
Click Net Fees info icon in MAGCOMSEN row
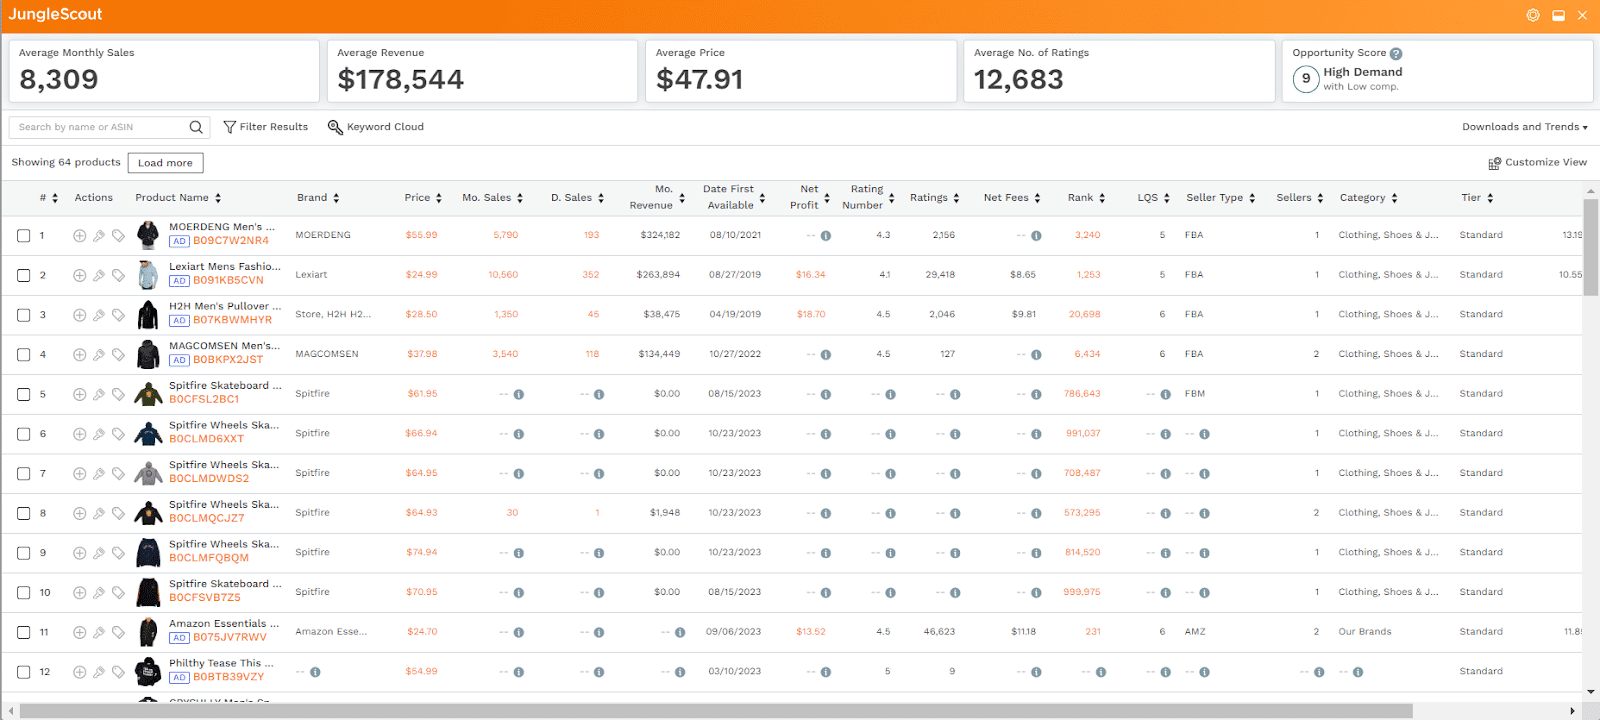tap(1036, 355)
